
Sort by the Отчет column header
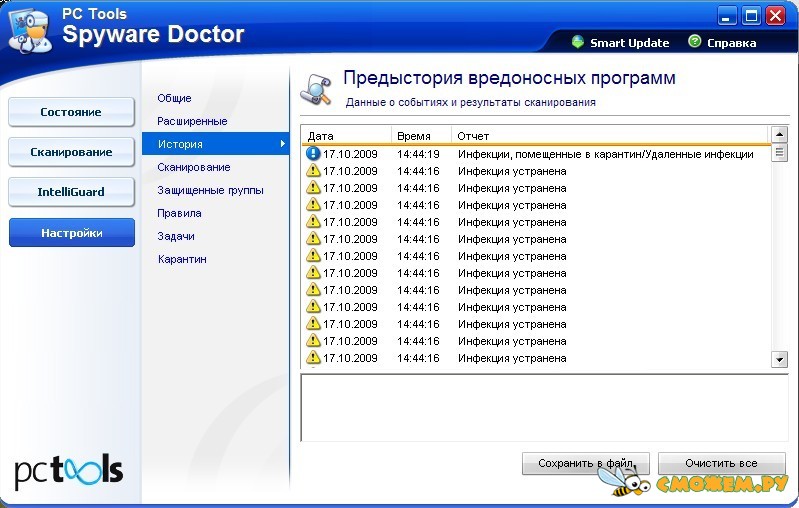coord(609,136)
